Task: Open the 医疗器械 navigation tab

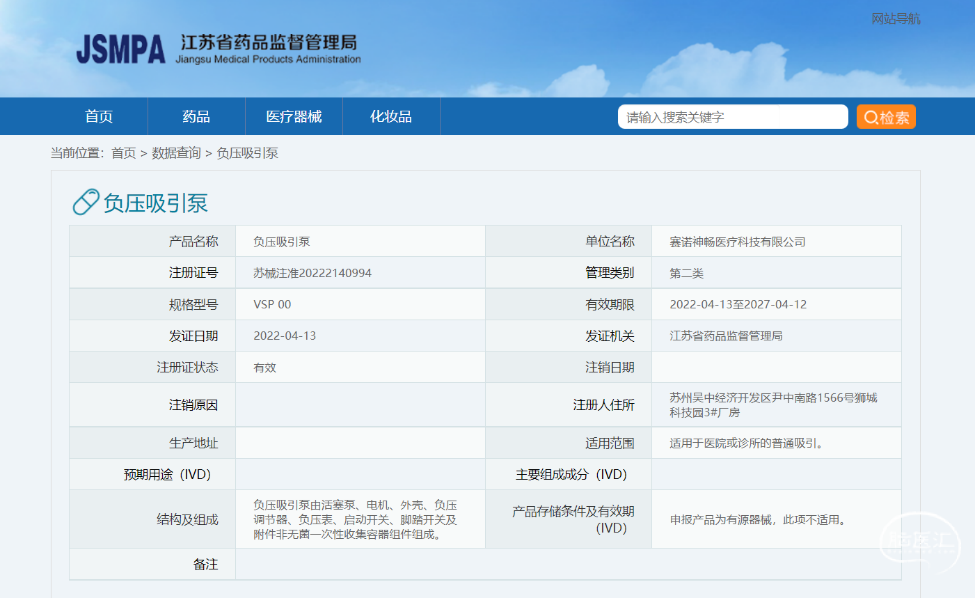Action: [293, 117]
